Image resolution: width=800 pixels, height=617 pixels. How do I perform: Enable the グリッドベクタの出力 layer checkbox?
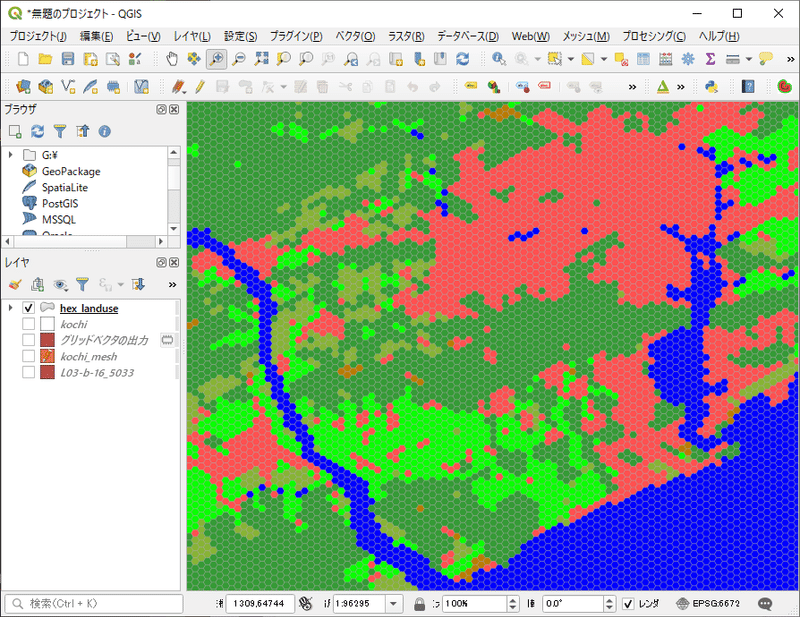(x=29, y=340)
